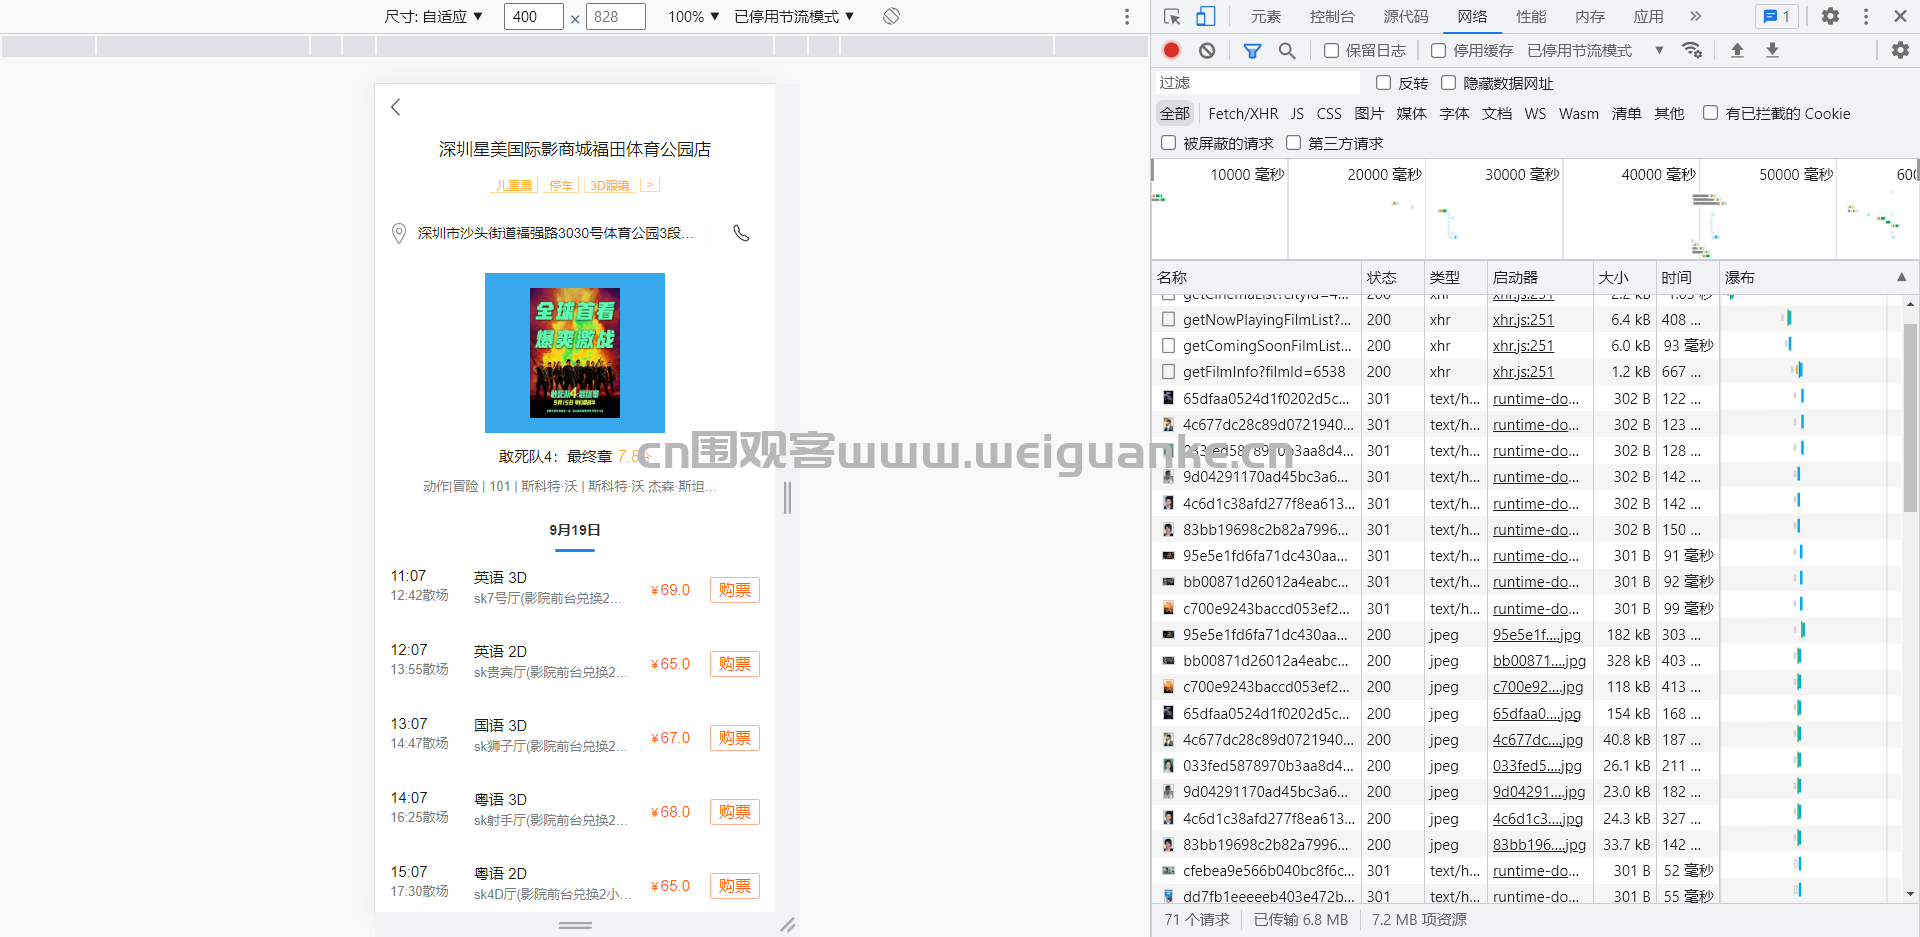The width and height of the screenshot is (1920, 937).
Task: Select the inspect element picker icon
Action: [1172, 16]
